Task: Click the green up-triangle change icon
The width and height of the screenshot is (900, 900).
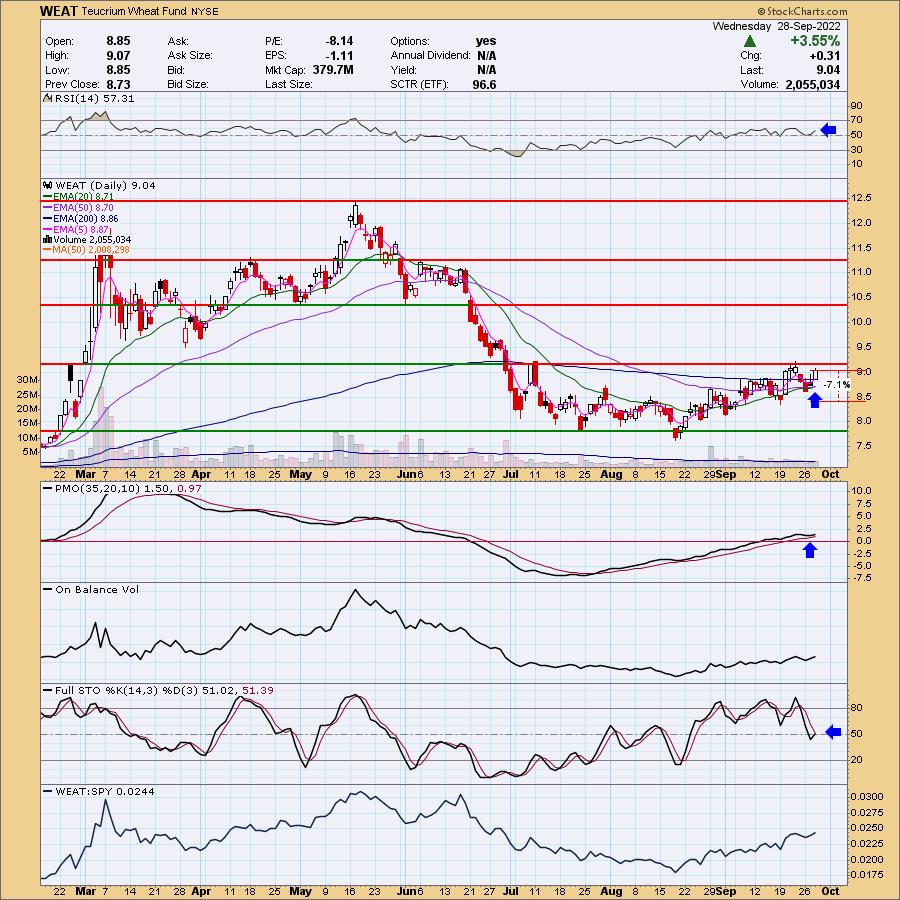Action: tap(749, 41)
